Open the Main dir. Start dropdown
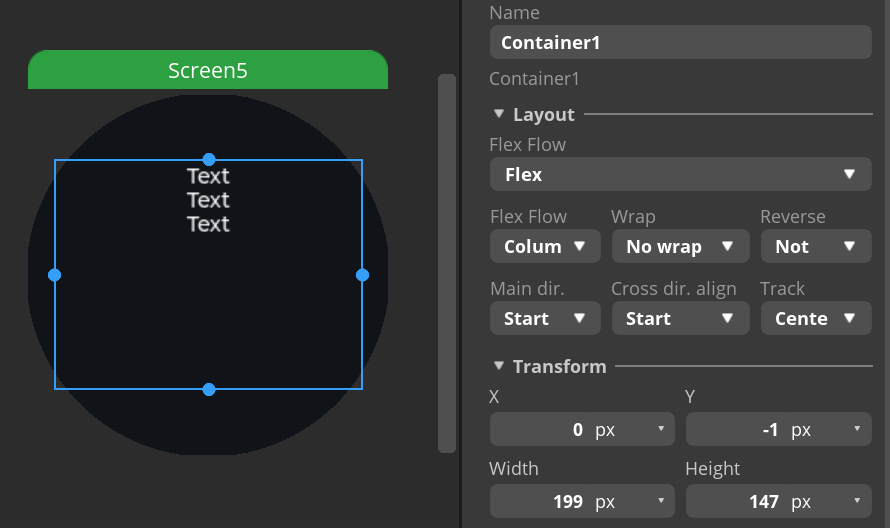The height and width of the screenshot is (528, 890). (x=545, y=318)
